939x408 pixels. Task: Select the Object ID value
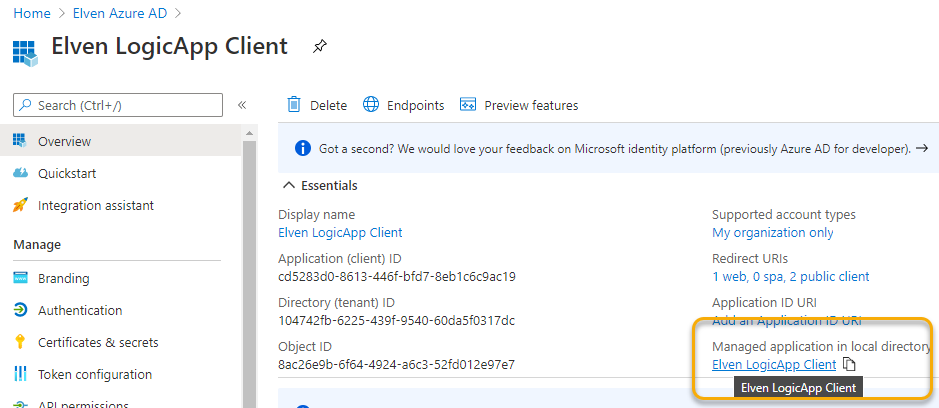point(396,364)
